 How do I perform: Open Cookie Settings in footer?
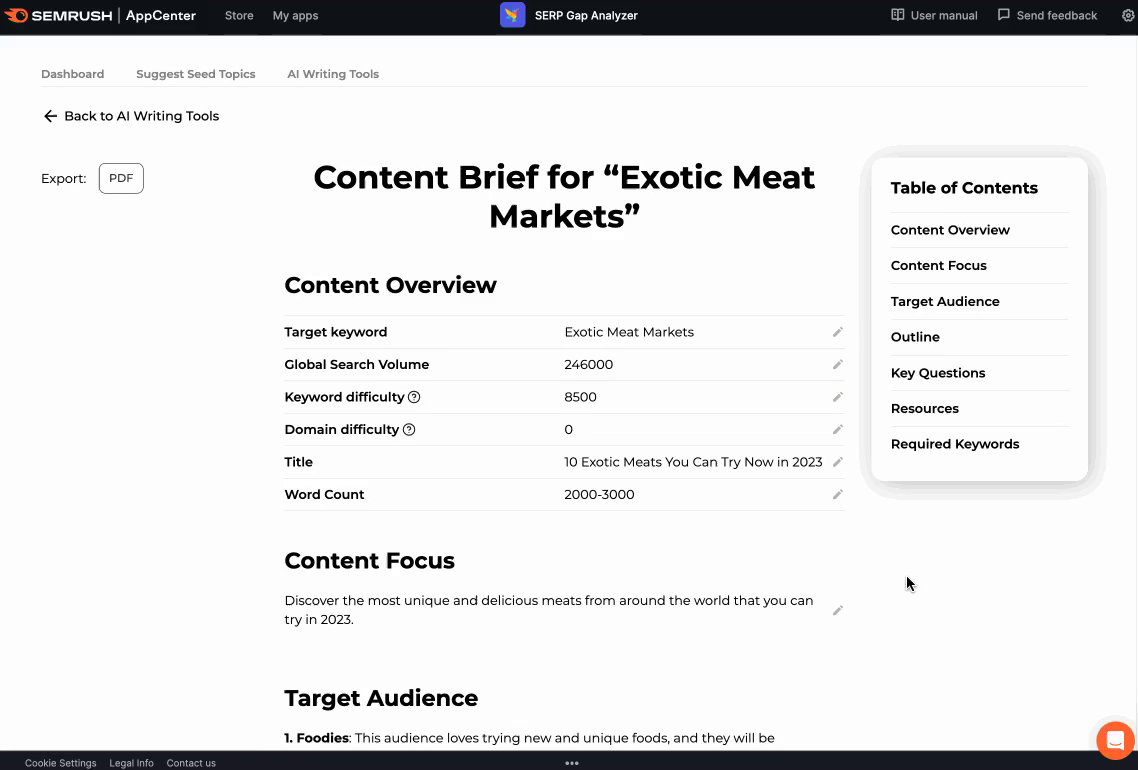tap(60, 763)
